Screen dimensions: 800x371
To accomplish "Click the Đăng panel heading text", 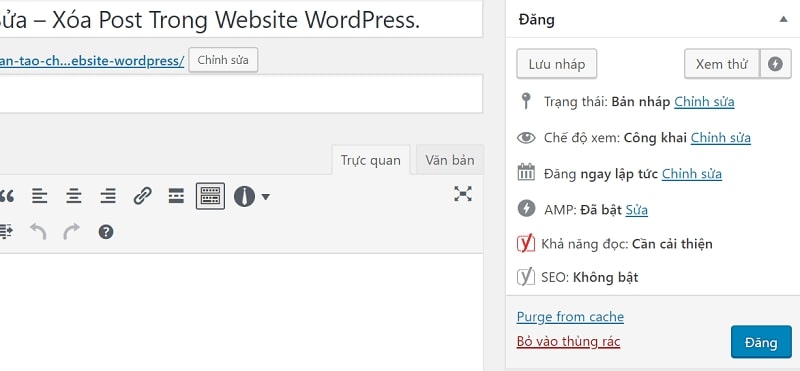I will (x=536, y=19).
